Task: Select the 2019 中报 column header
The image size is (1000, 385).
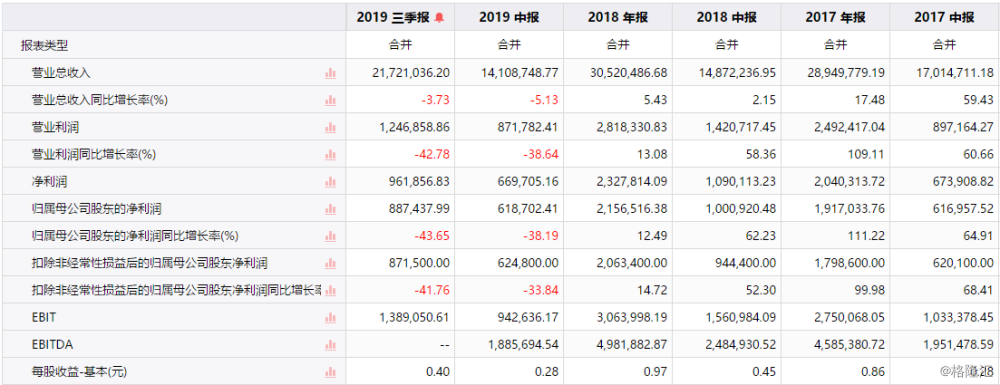Action: pyautogui.click(x=509, y=18)
